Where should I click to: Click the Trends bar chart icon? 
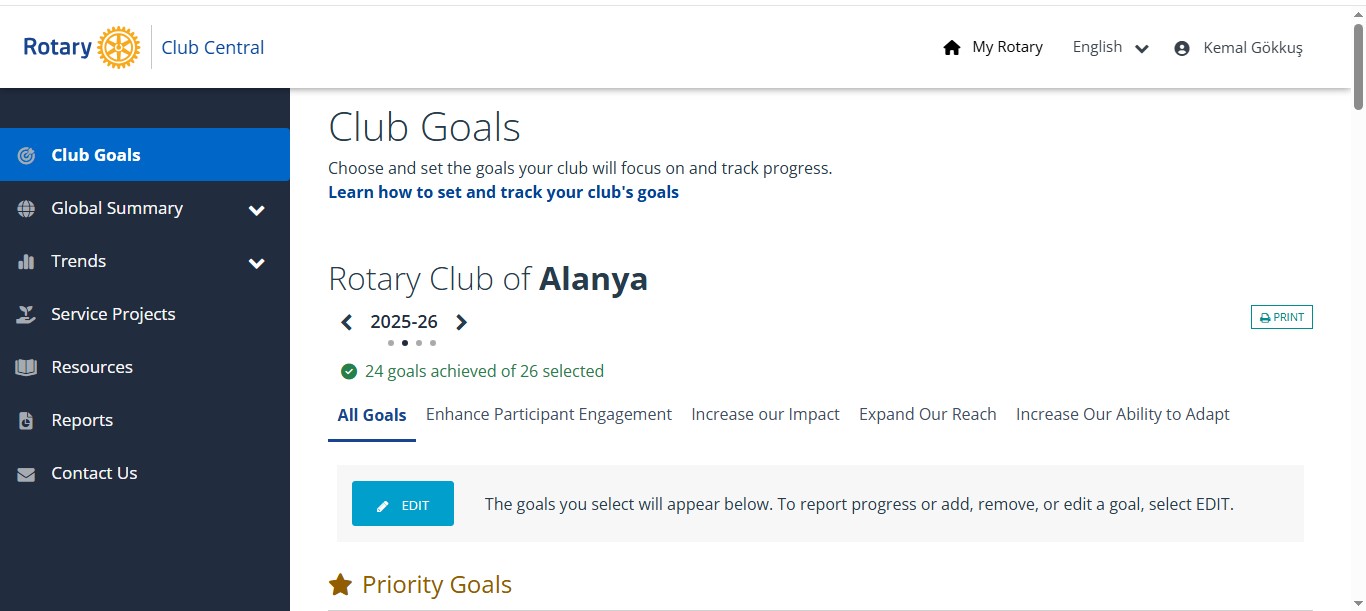[x=27, y=262]
